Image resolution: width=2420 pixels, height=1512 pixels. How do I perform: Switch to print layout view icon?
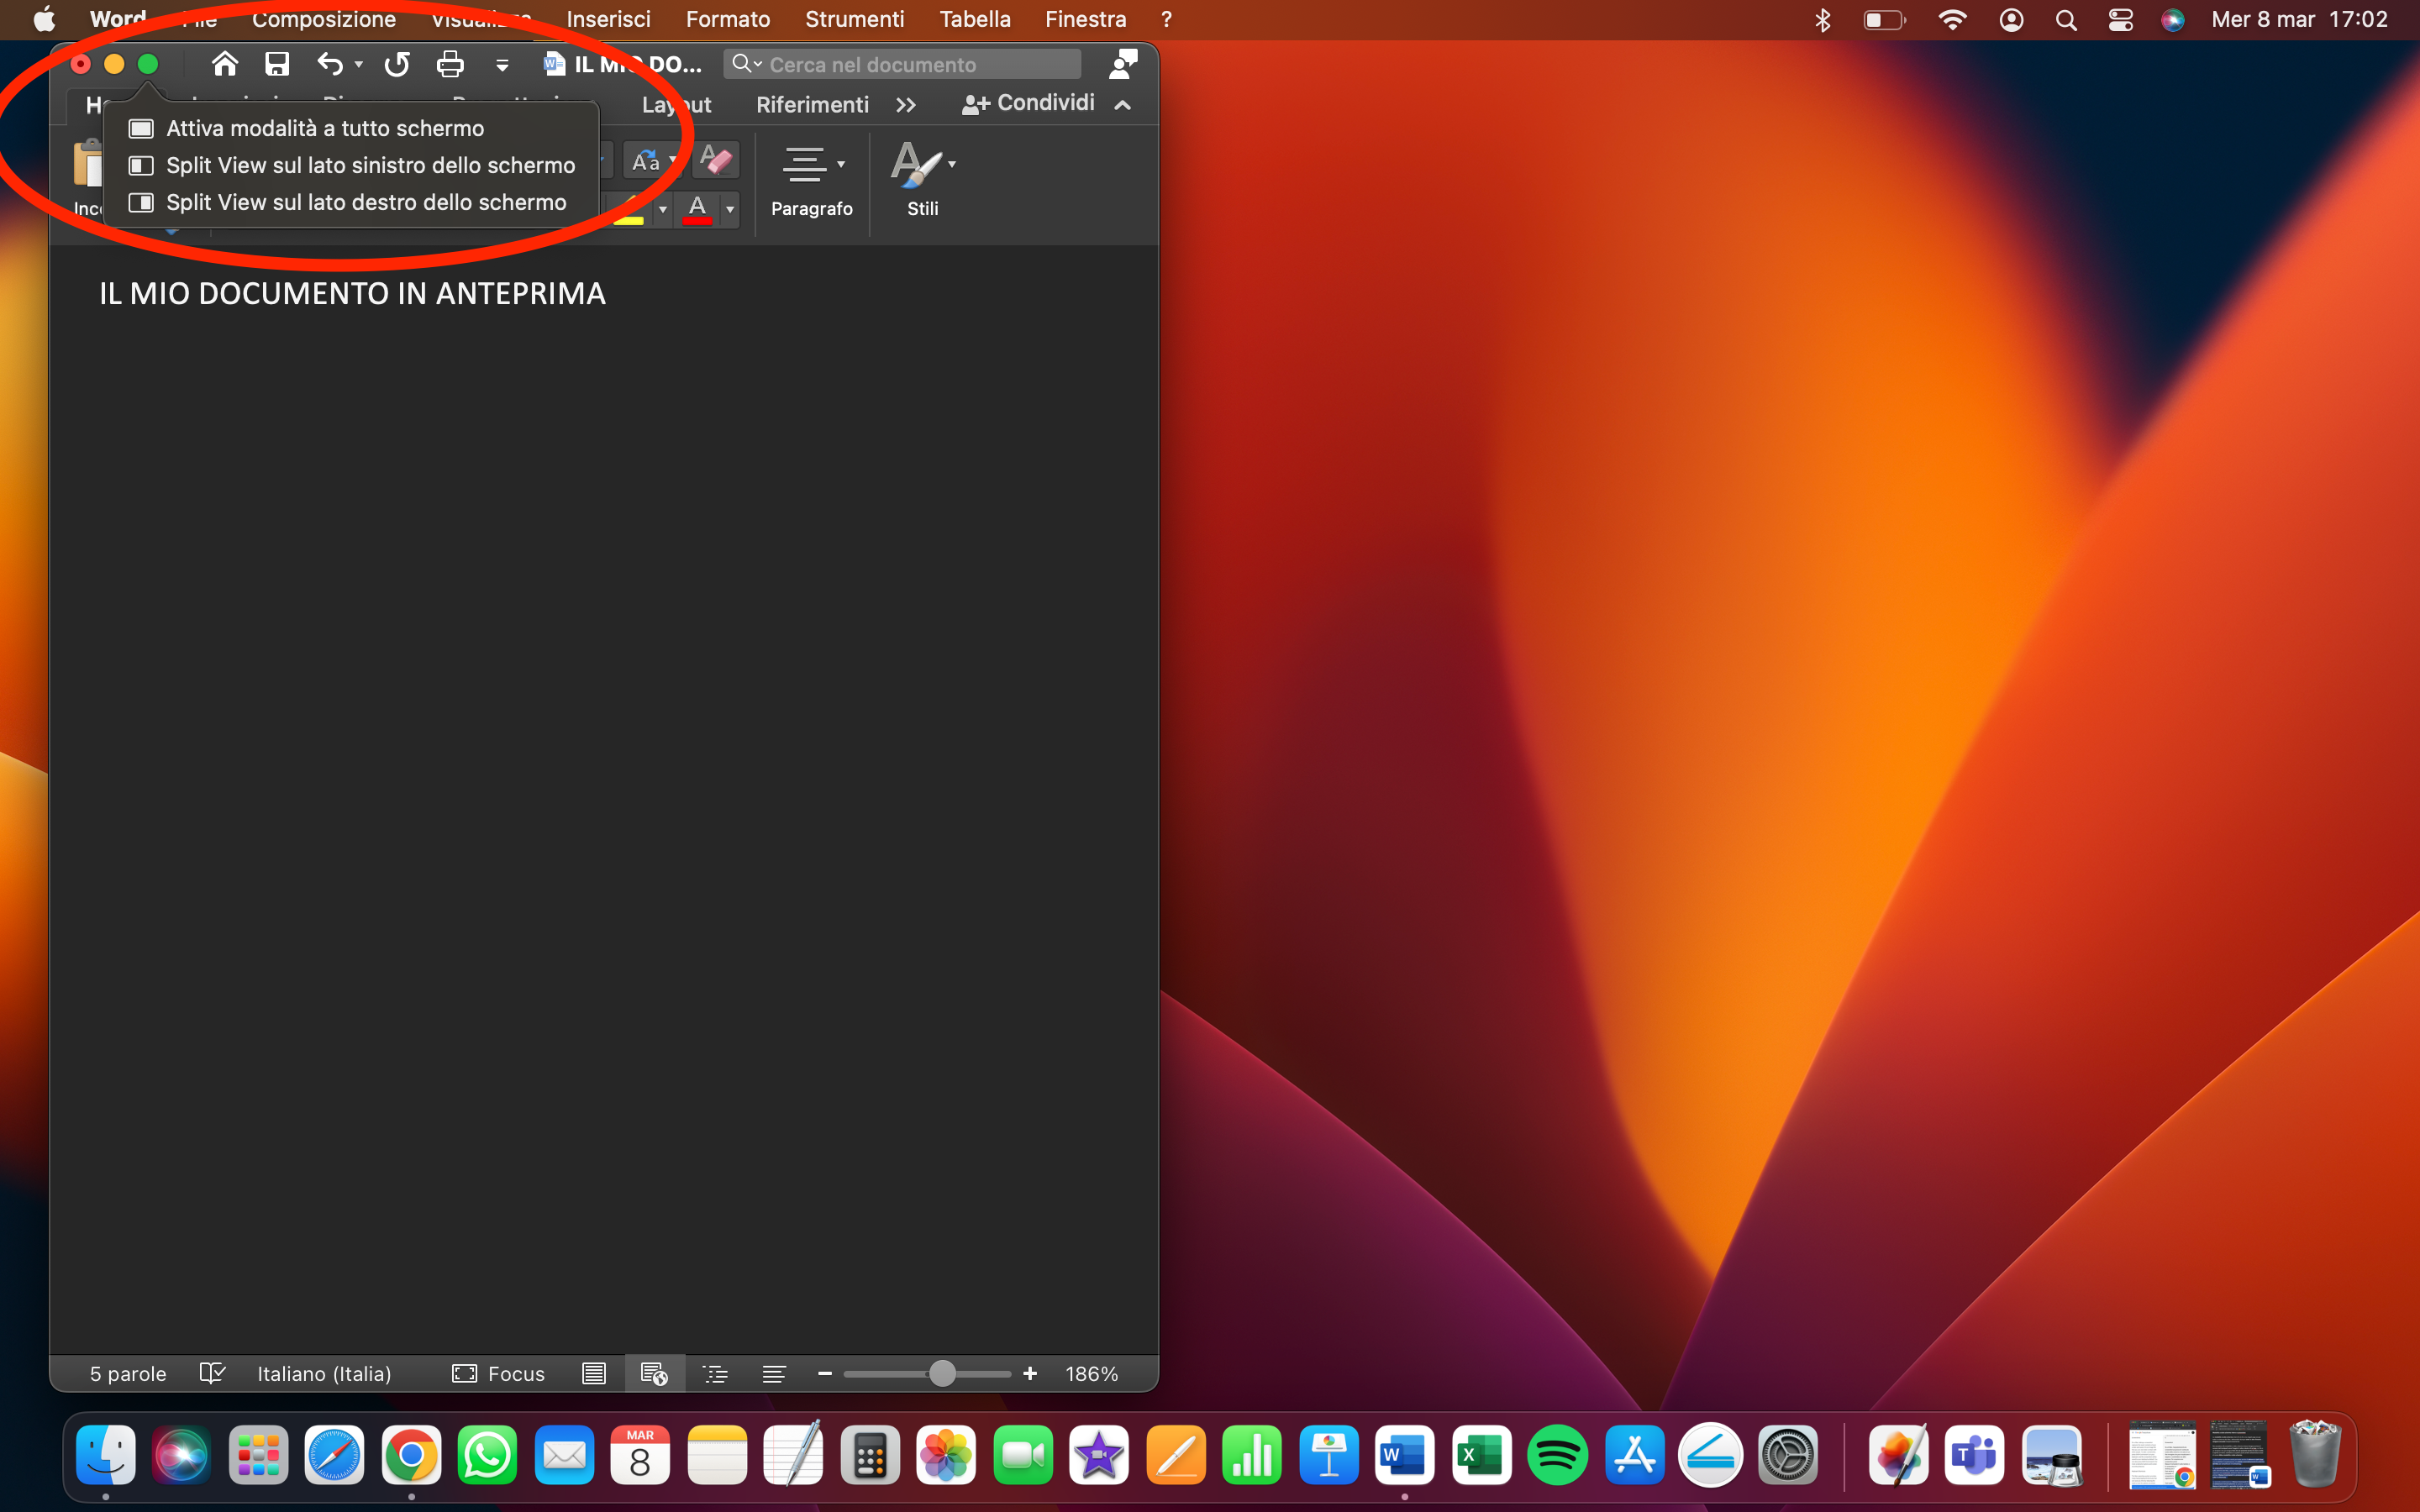pos(593,1373)
